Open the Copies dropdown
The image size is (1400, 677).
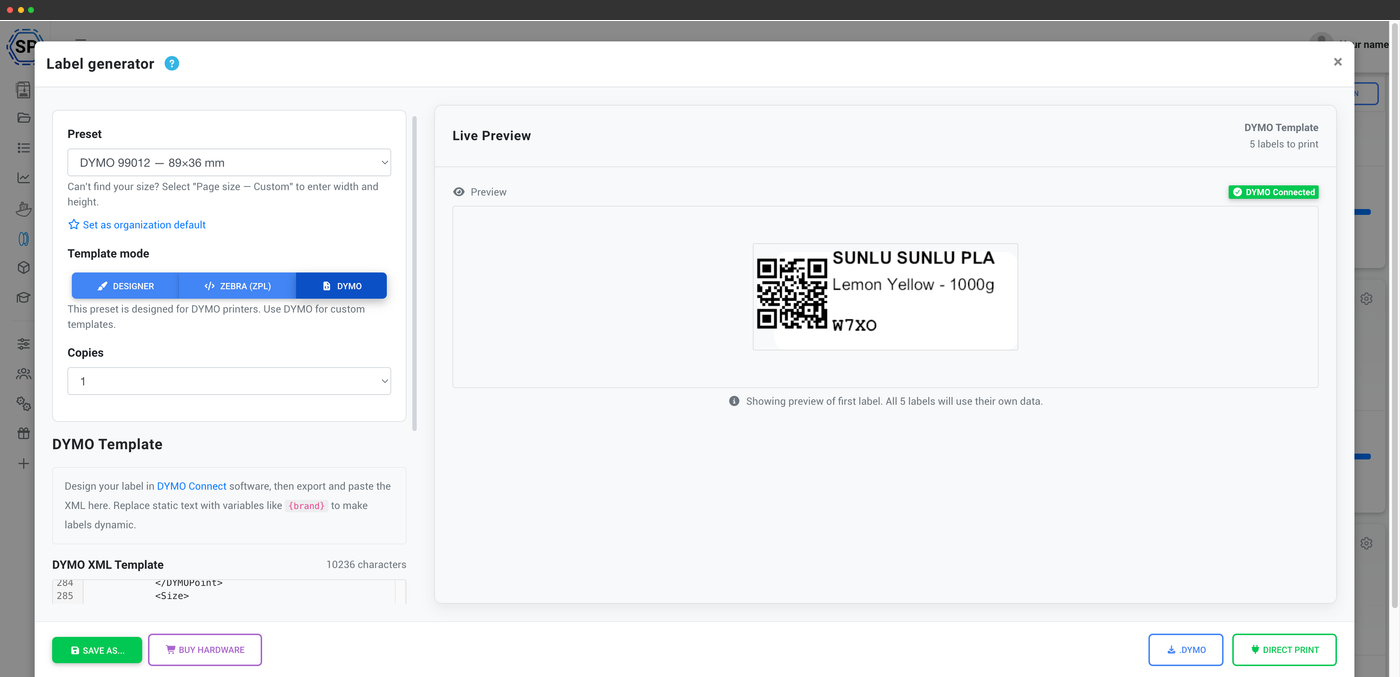point(229,381)
